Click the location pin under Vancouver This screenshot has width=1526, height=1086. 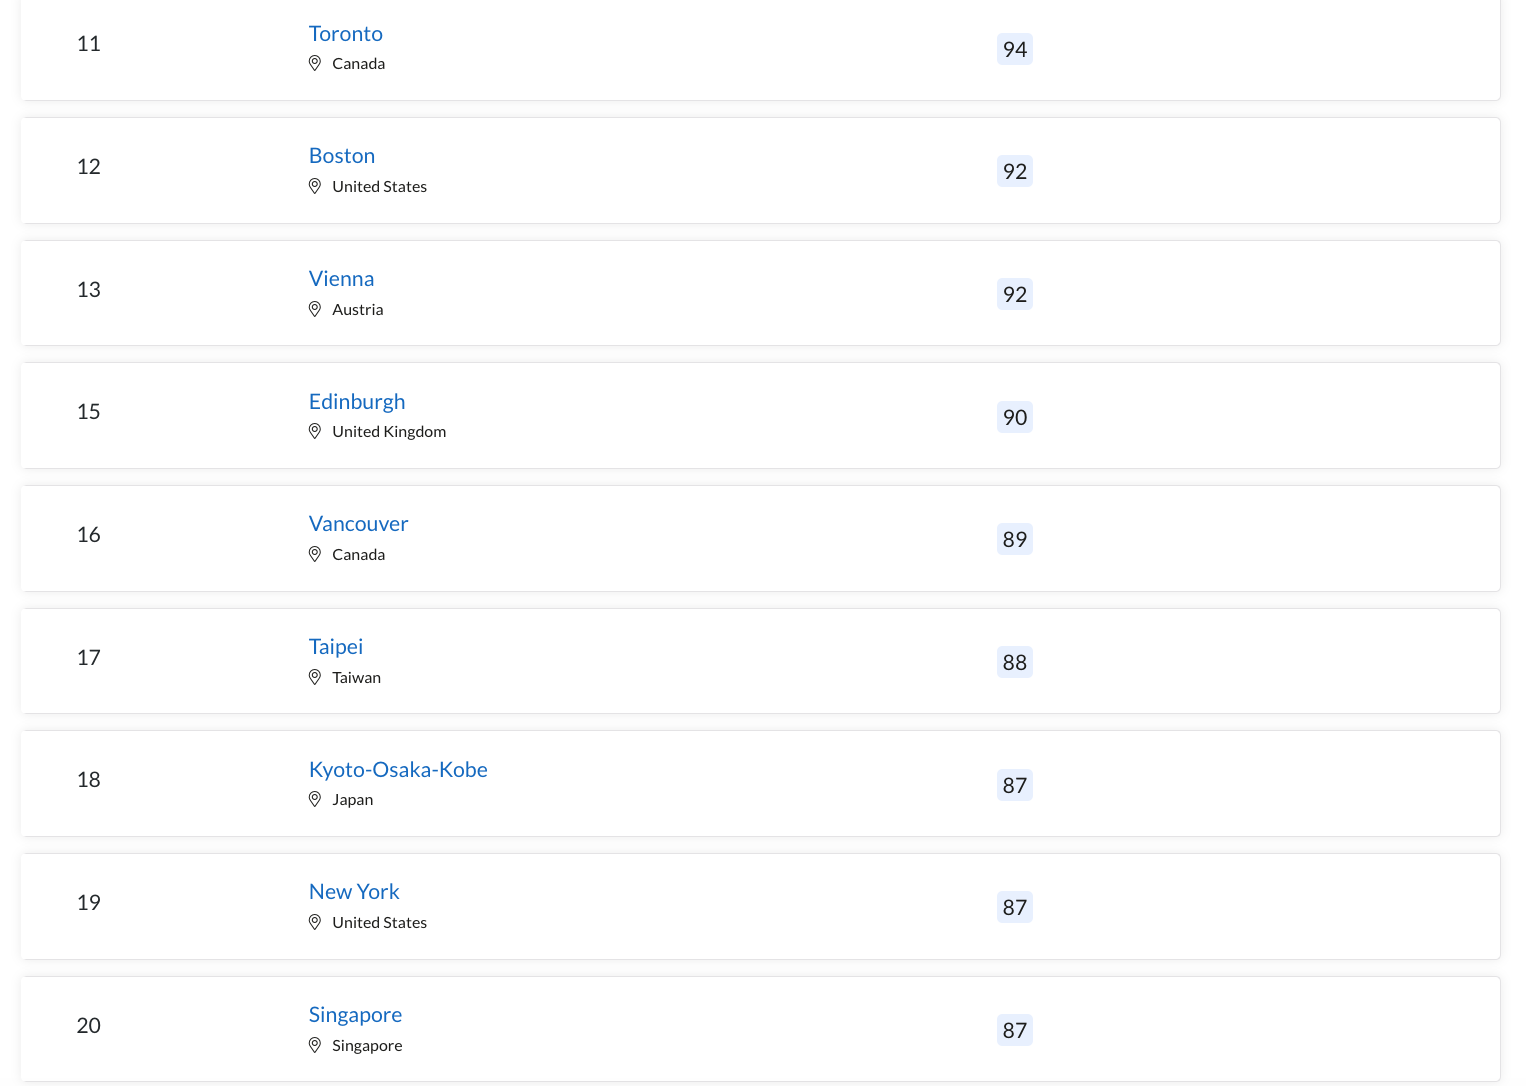pyautogui.click(x=315, y=555)
